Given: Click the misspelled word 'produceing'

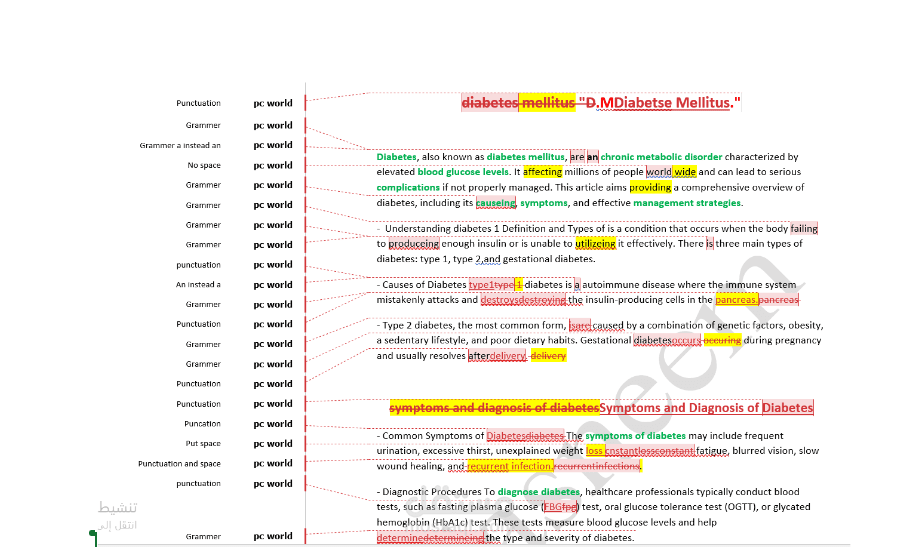Looking at the screenshot, I should point(414,244).
